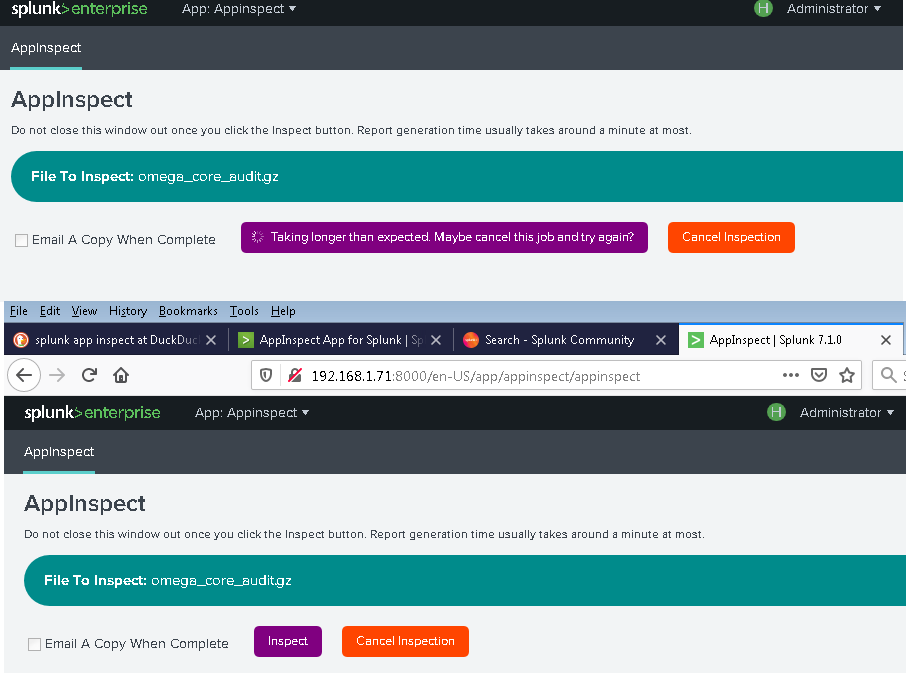The image size is (906, 673).
Task: Go to home page via house icon
Action: coord(121,375)
